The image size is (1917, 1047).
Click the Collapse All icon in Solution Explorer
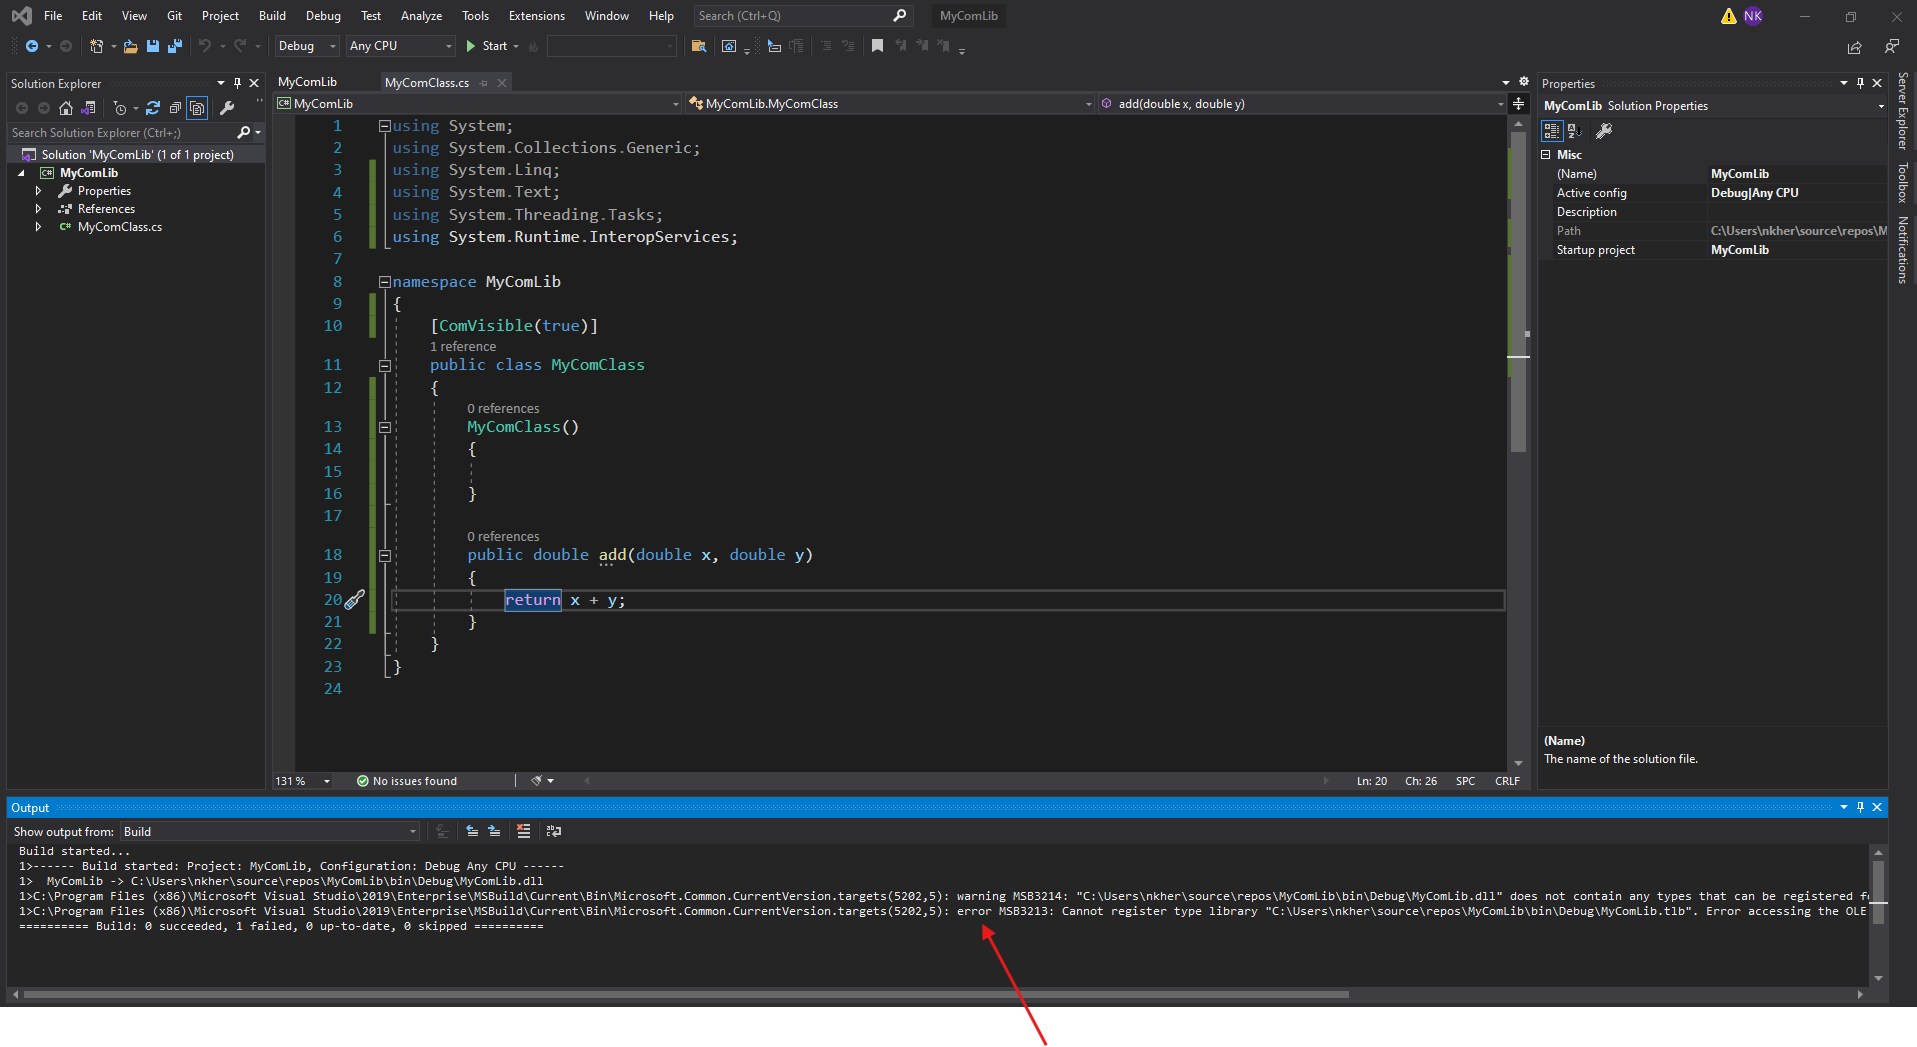pyautogui.click(x=175, y=108)
